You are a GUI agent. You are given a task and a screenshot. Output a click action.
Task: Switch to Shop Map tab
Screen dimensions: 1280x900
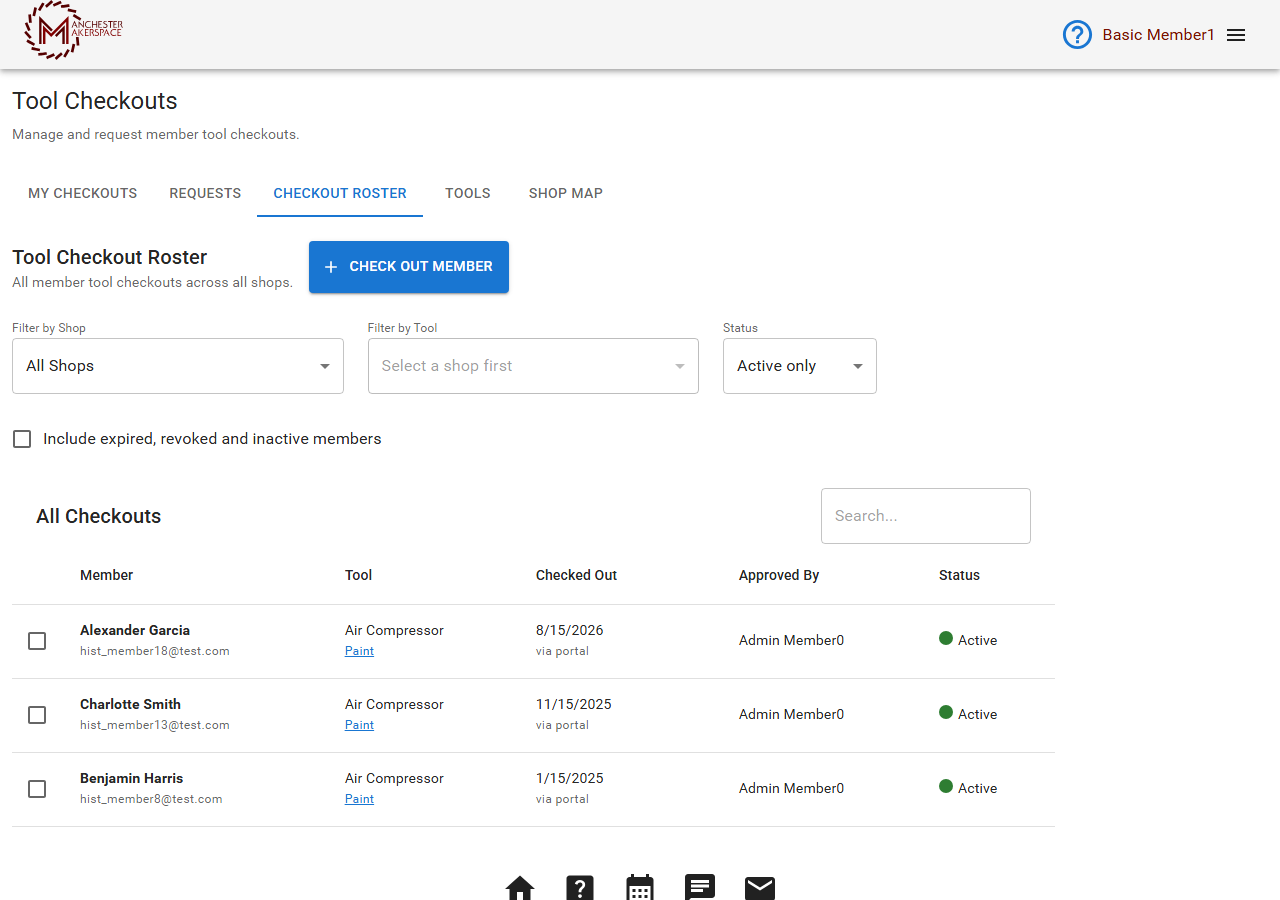tap(566, 193)
